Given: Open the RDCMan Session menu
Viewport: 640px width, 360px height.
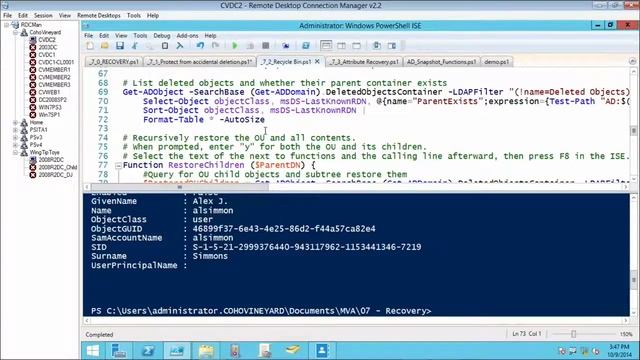Looking at the screenshot, I should pos(43,16).
